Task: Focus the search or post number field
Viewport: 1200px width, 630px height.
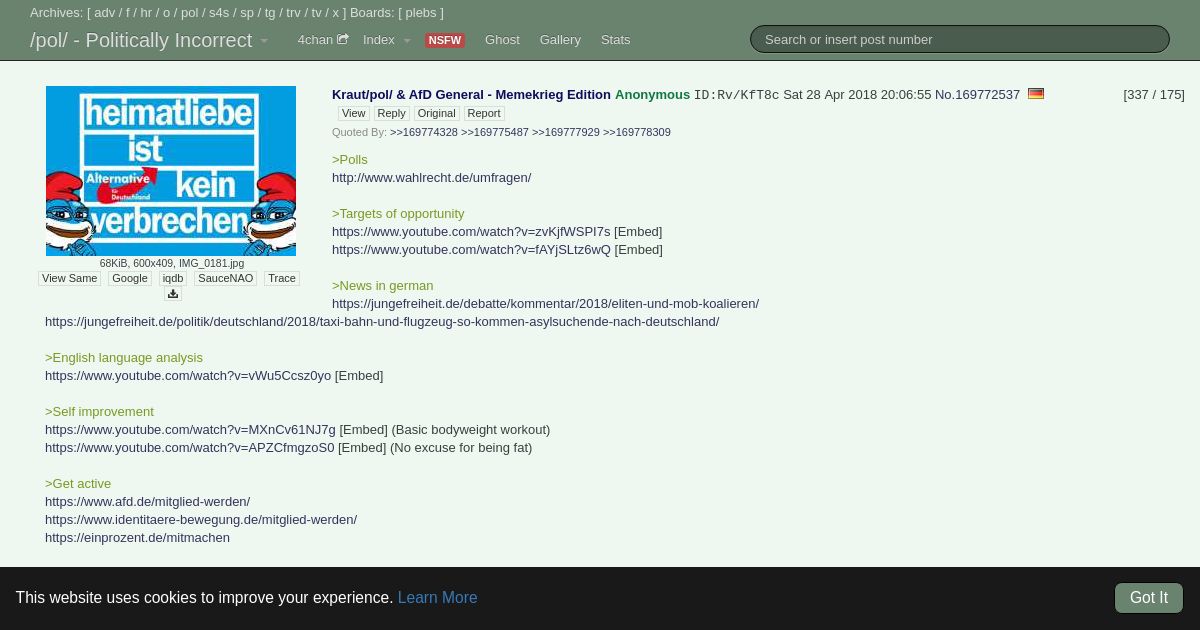Action: (x=960, y=39)
